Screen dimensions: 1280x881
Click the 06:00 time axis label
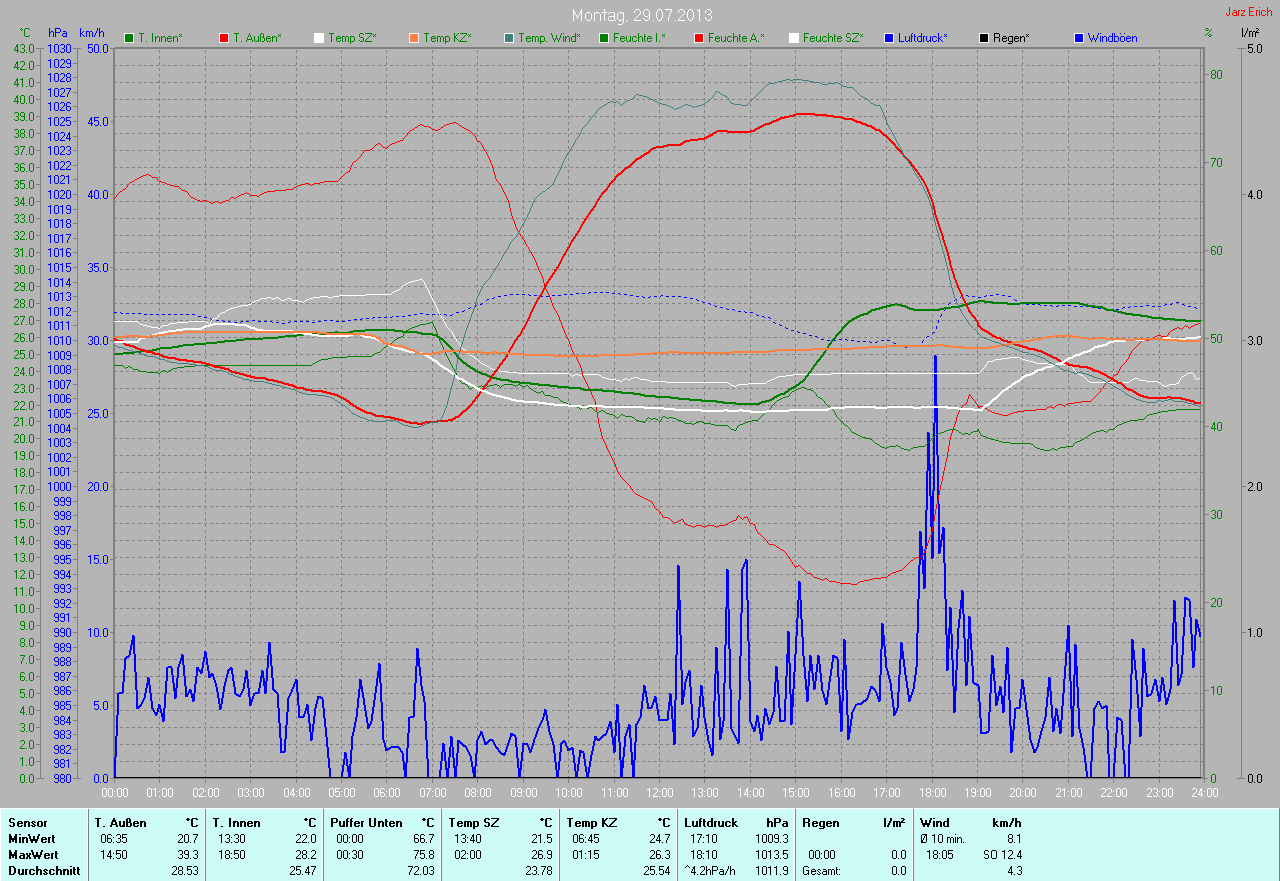click(x=387, y=793)
